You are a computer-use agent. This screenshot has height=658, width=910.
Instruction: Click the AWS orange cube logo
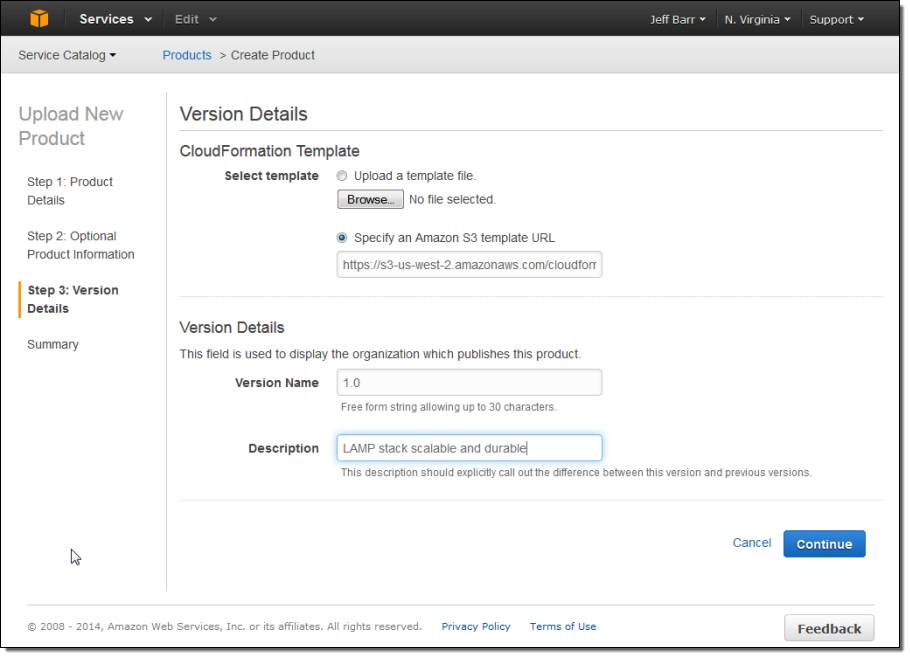click(39, 19)
